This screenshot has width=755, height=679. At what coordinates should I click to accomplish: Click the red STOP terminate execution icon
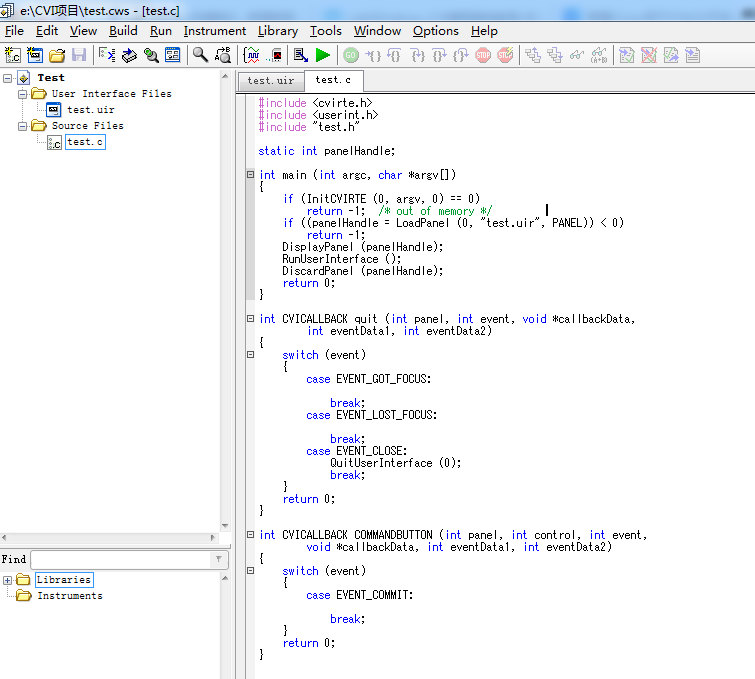point(484,55)
